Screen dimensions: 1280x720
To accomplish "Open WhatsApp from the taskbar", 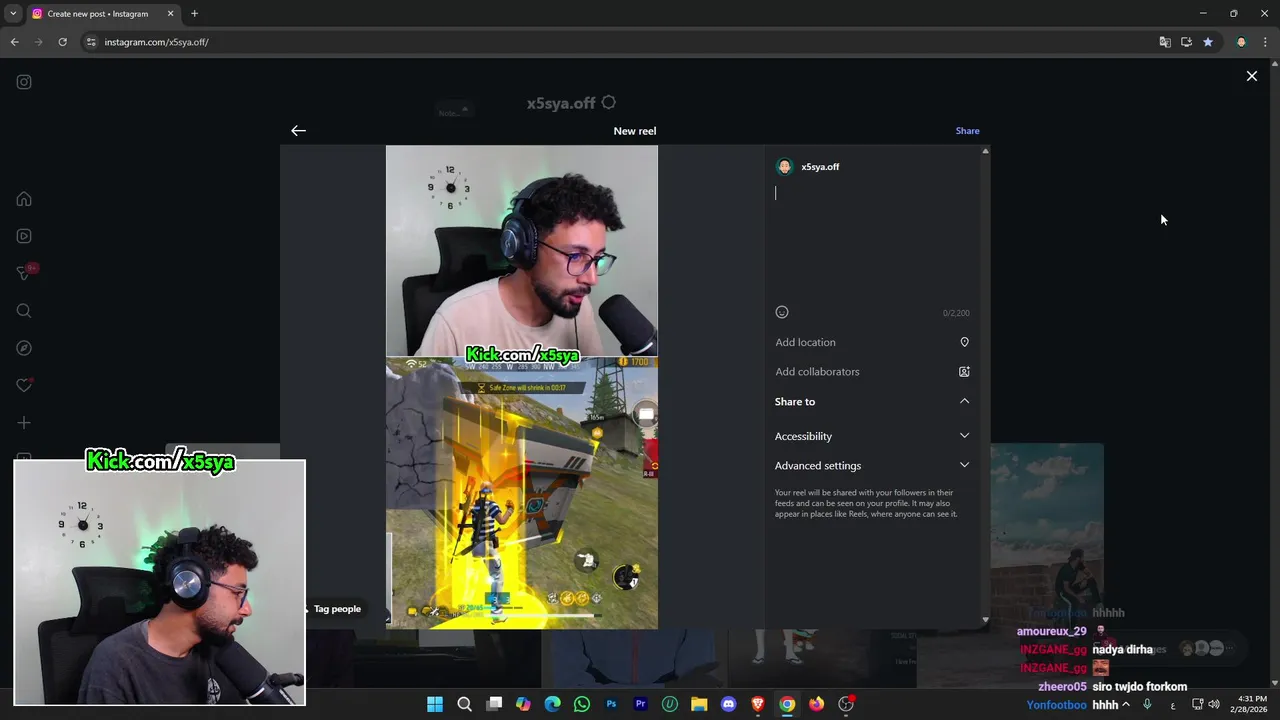I will click(582, 704).
